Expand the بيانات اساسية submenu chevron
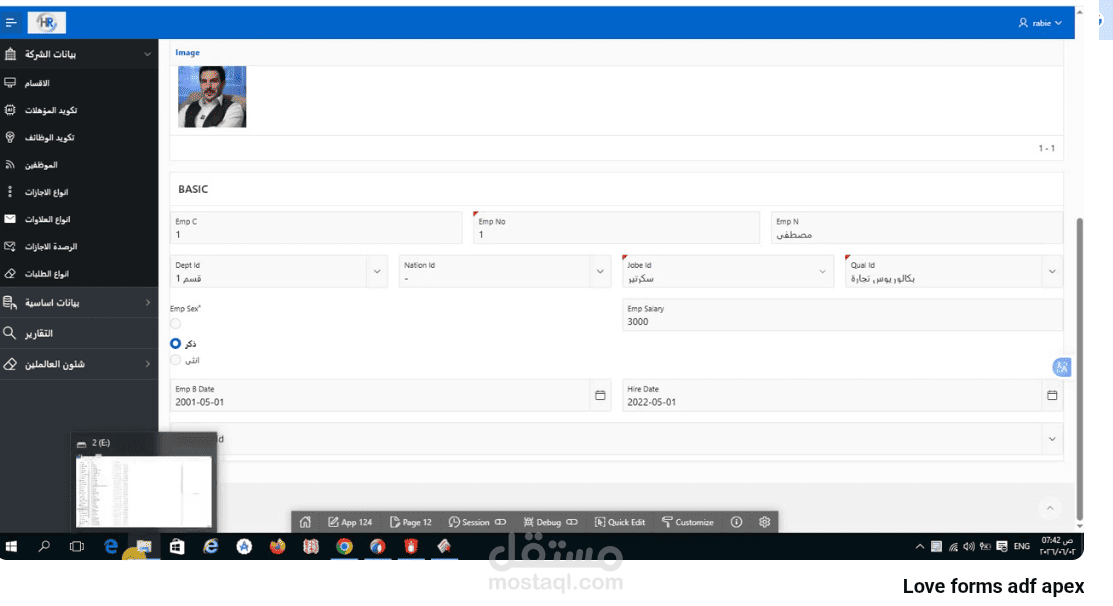 [x=148, y=302]
